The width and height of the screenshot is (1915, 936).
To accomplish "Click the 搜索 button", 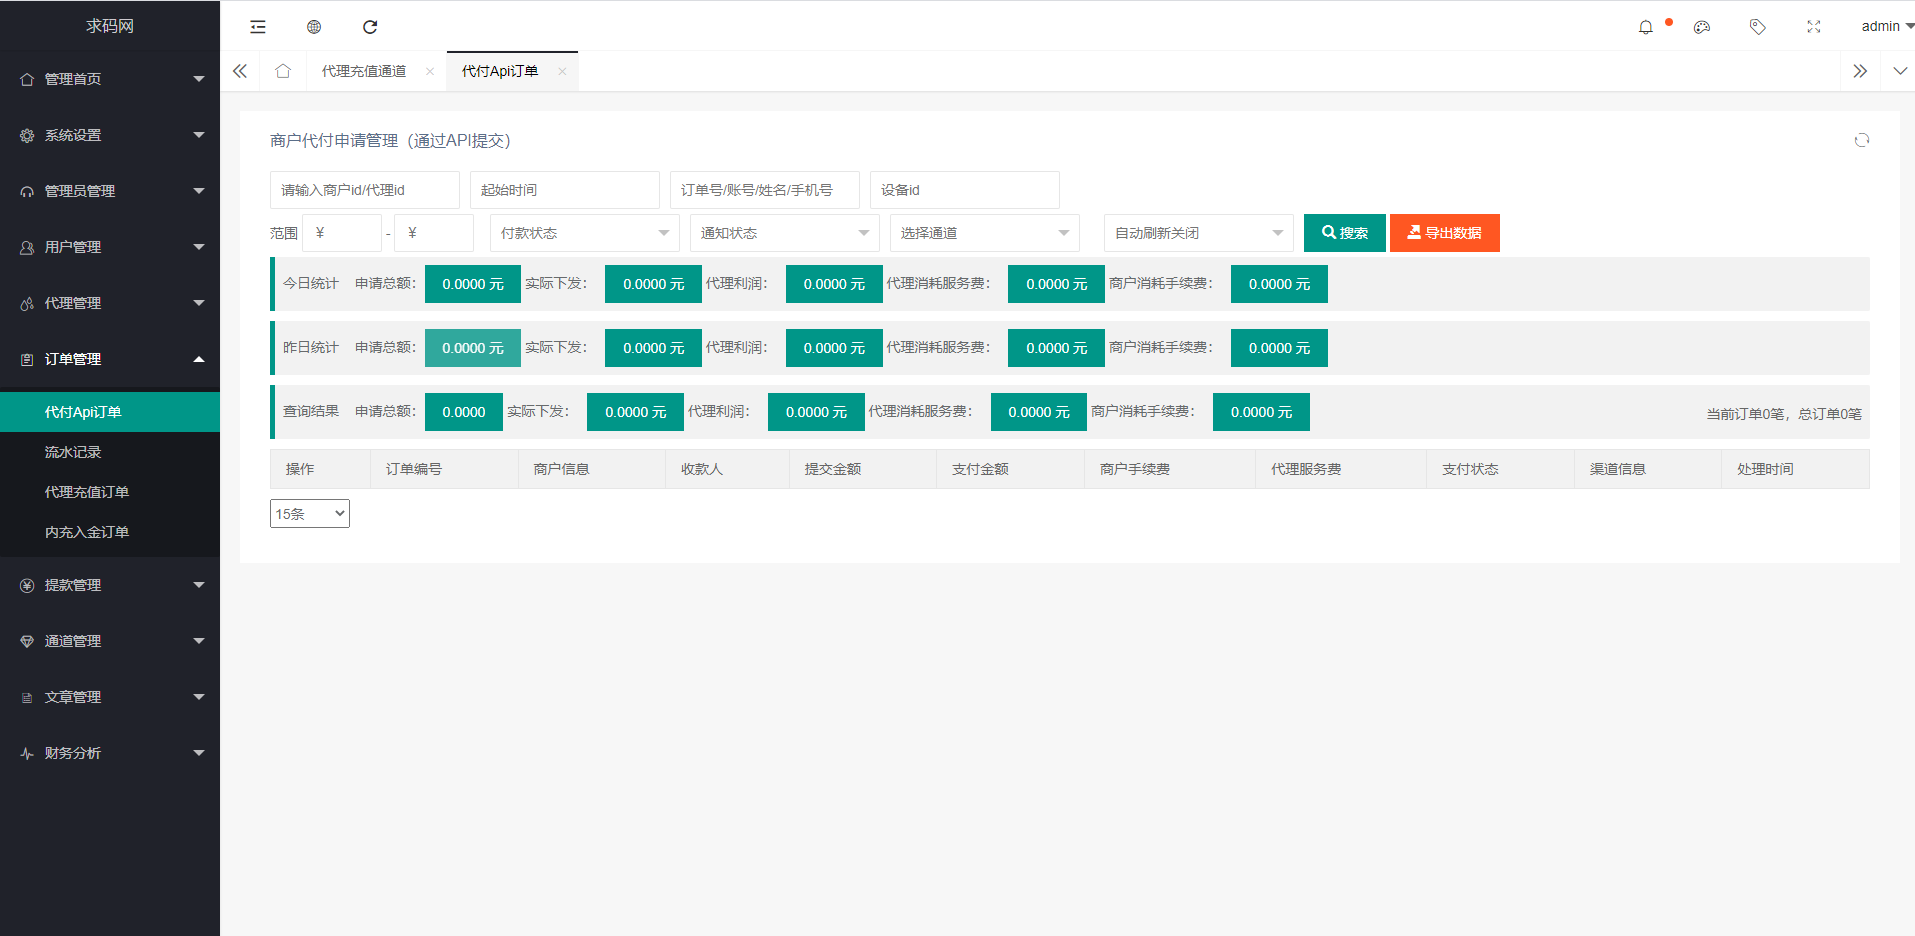I will pyautogui.click(x=1344, y=233).
